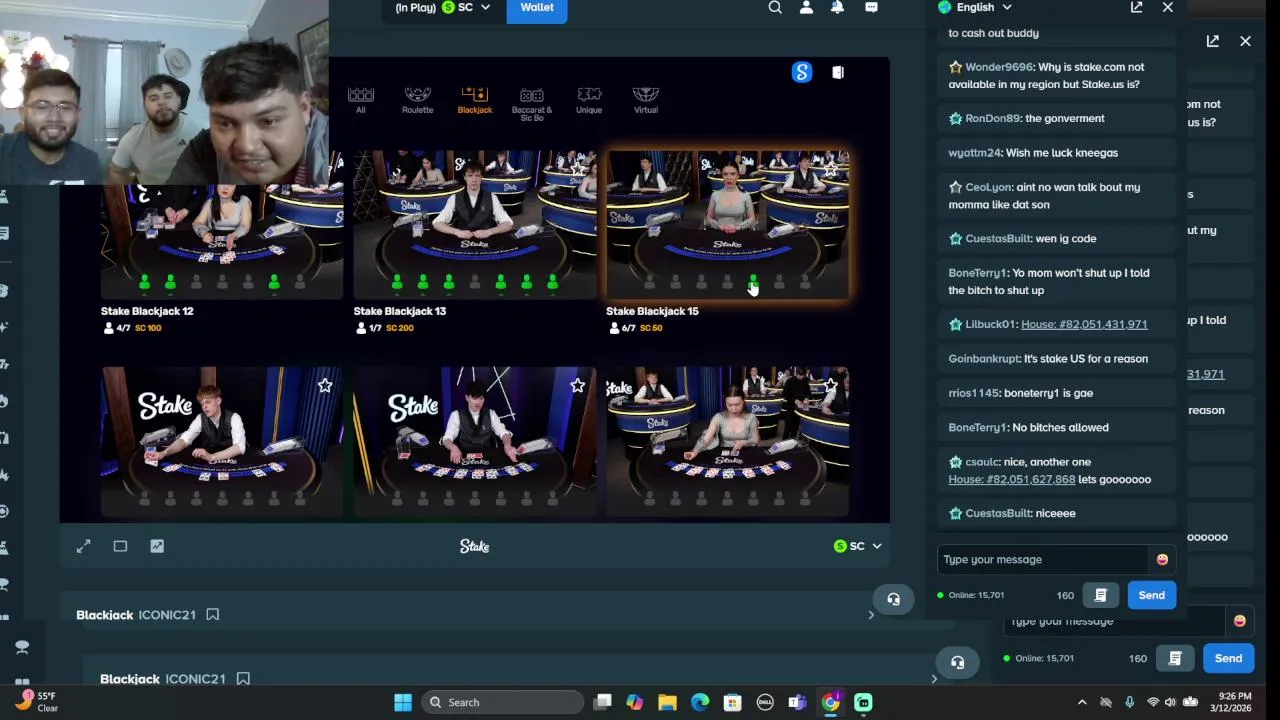Open csaulc's House #82,051,627,868 link
Screen dimensions: 1280x720
1012,479
